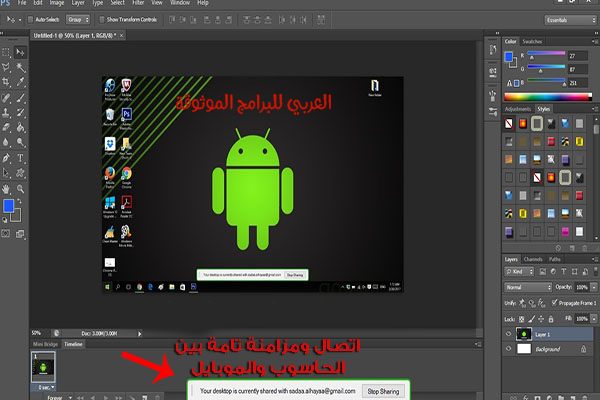Select the Magic Wand tool
The image size is (600, 400).
tap(20, 67)
